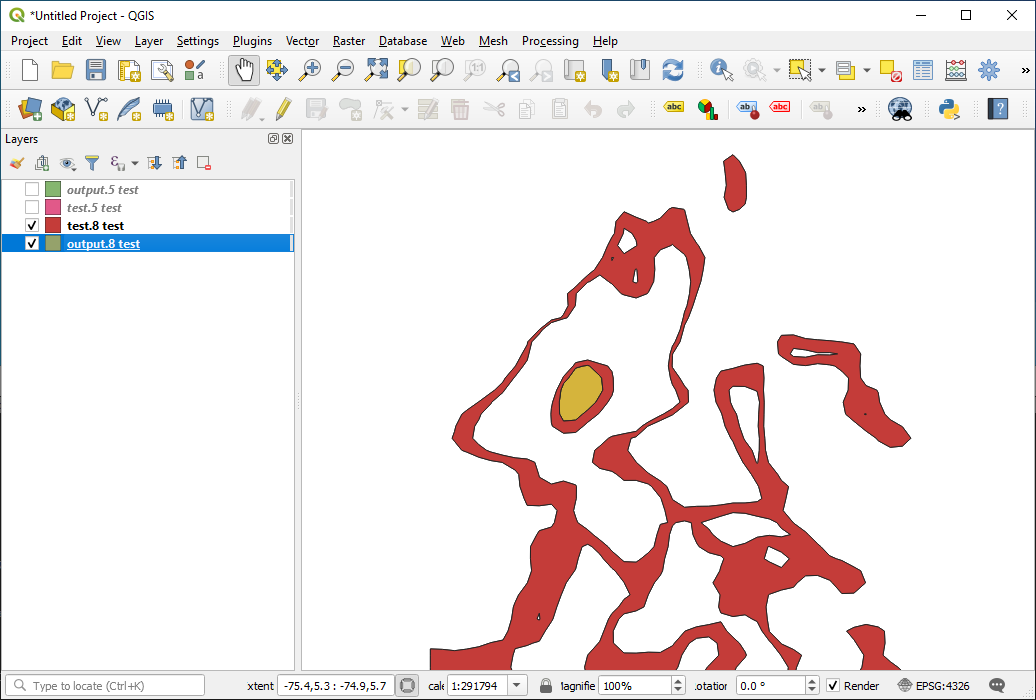The image size is (1036, 700).
Task: Click the Refresh map icon
Action: tap(673, 70)
